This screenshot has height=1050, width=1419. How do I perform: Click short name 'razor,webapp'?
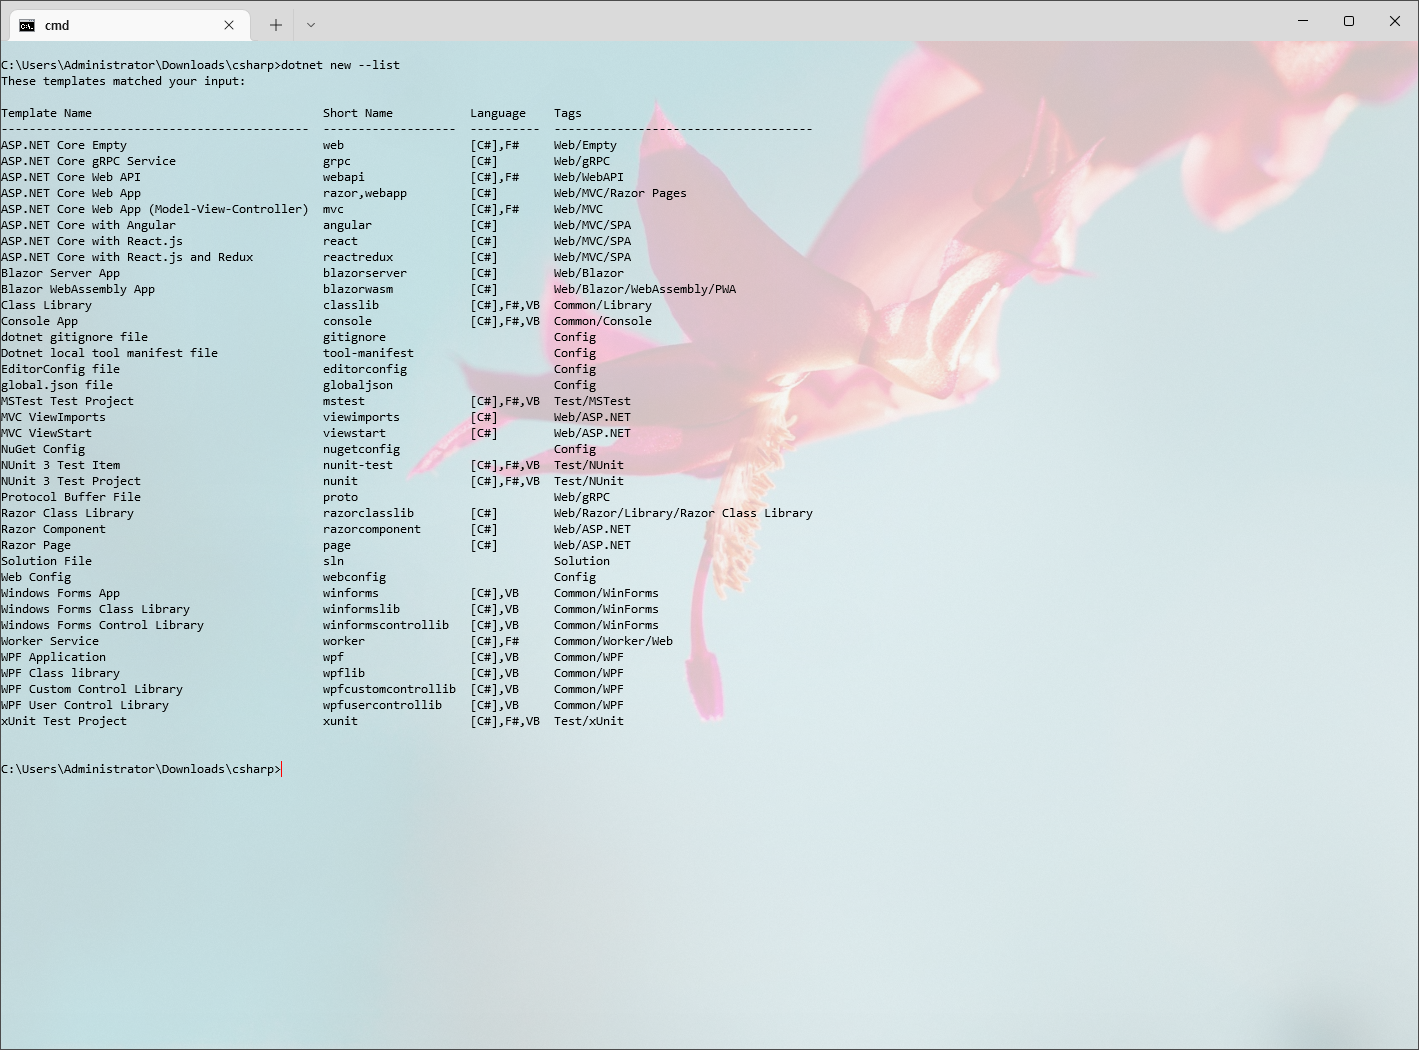point(365,193)
